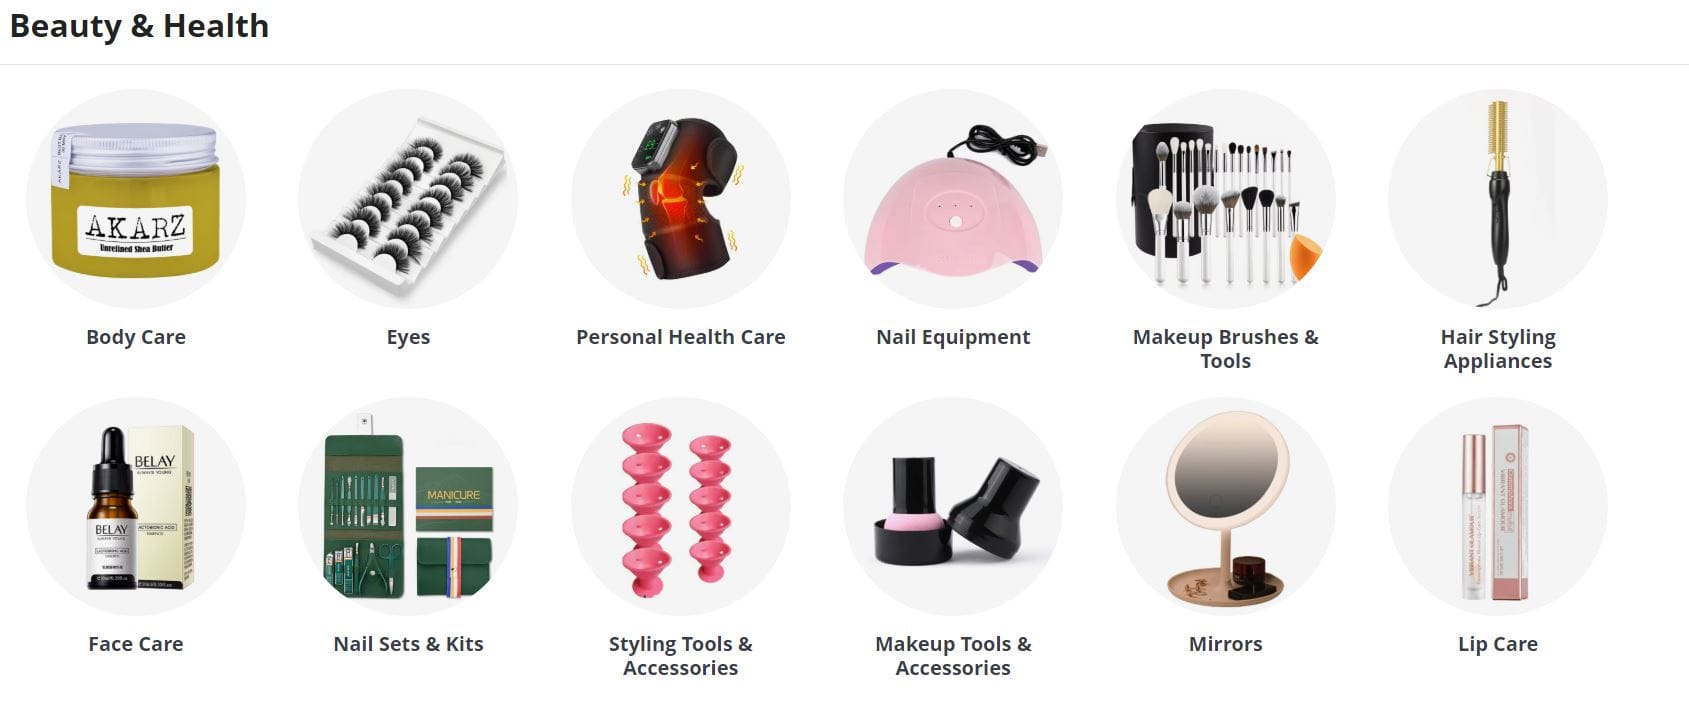
Task: Open the Makeup Brushes & Tools link
Action: click(1226, 349)
